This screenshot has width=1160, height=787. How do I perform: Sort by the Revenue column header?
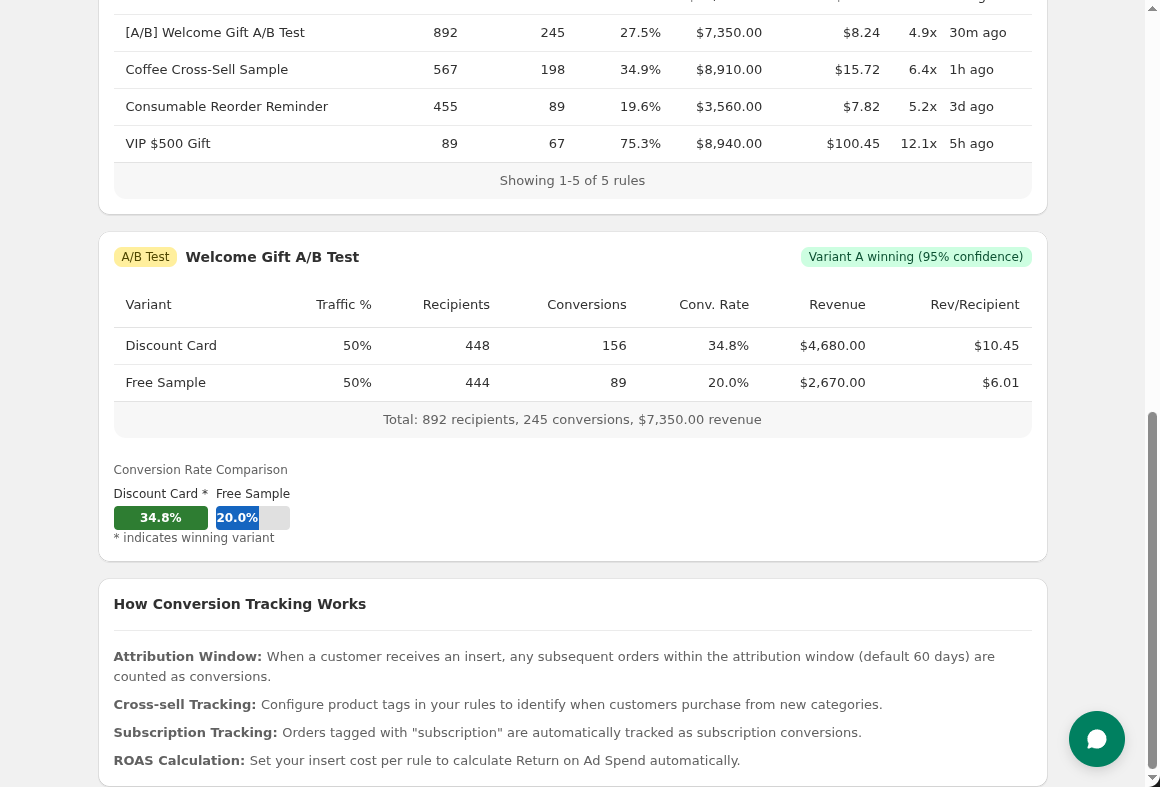click(x=837, y=304)
